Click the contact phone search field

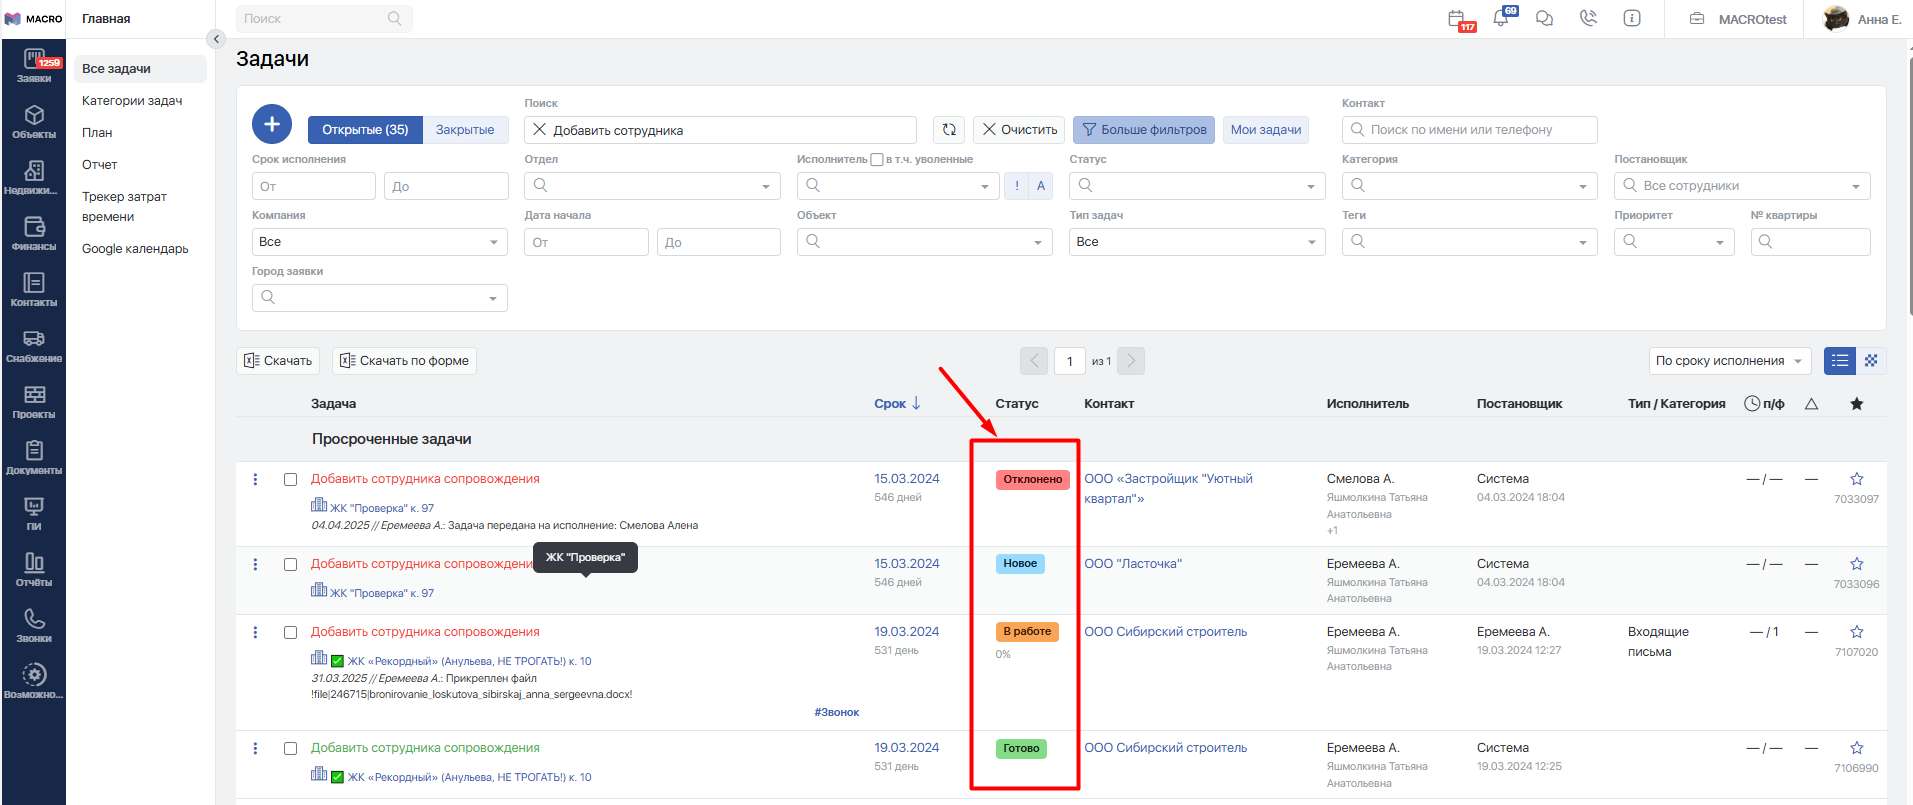point(1469,130)
